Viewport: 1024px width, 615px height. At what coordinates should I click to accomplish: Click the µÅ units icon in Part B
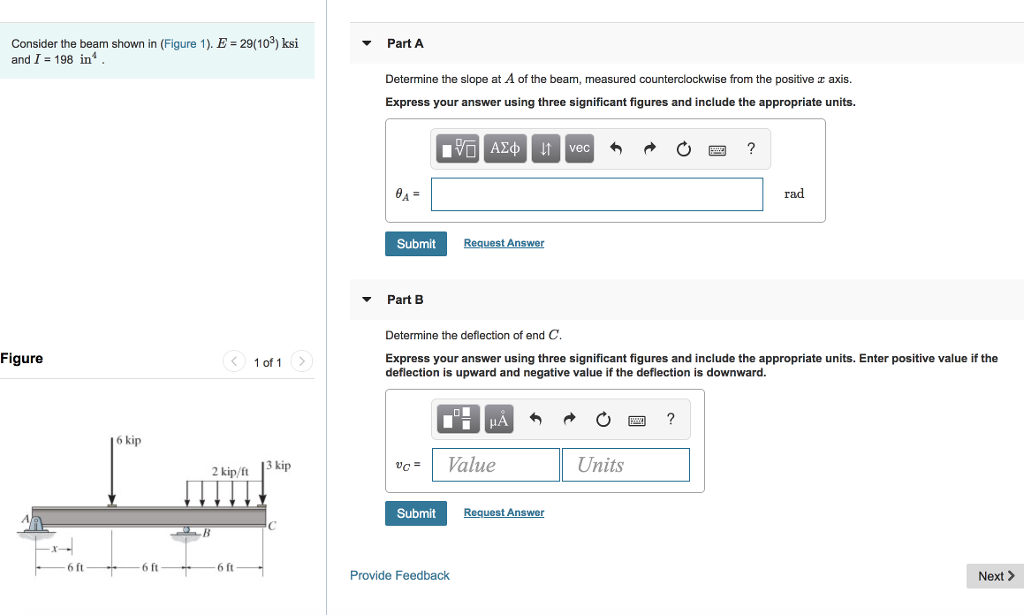tap(497, 419)
